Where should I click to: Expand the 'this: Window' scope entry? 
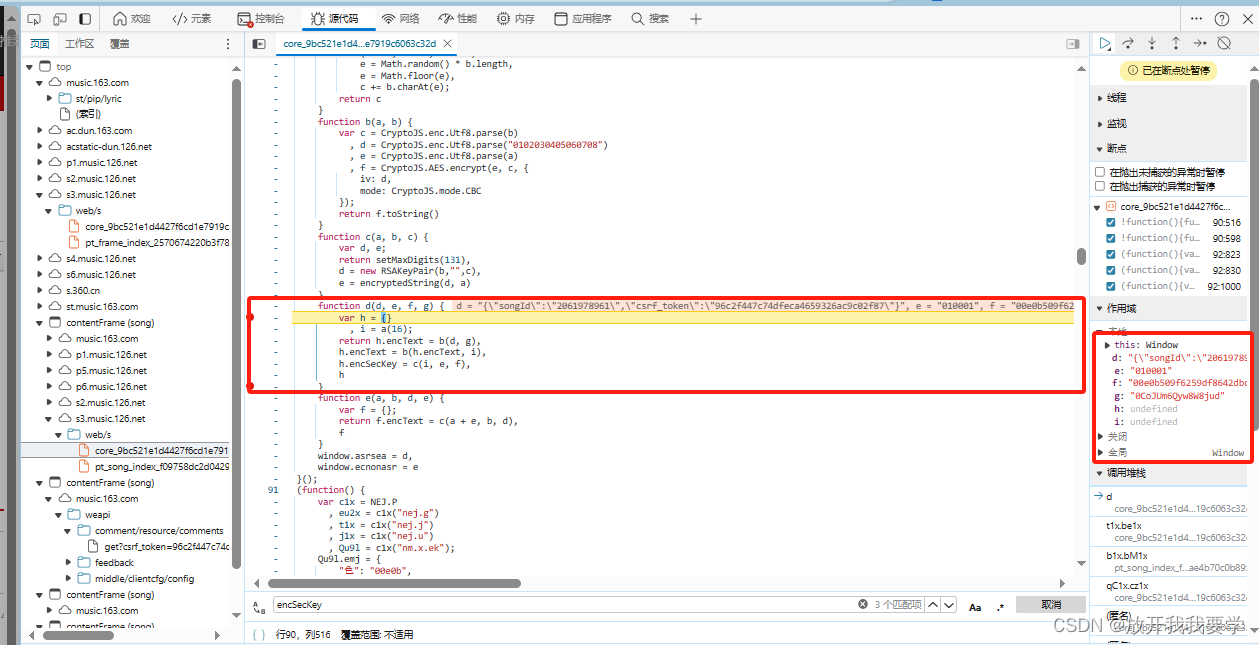coord(1108,345)
